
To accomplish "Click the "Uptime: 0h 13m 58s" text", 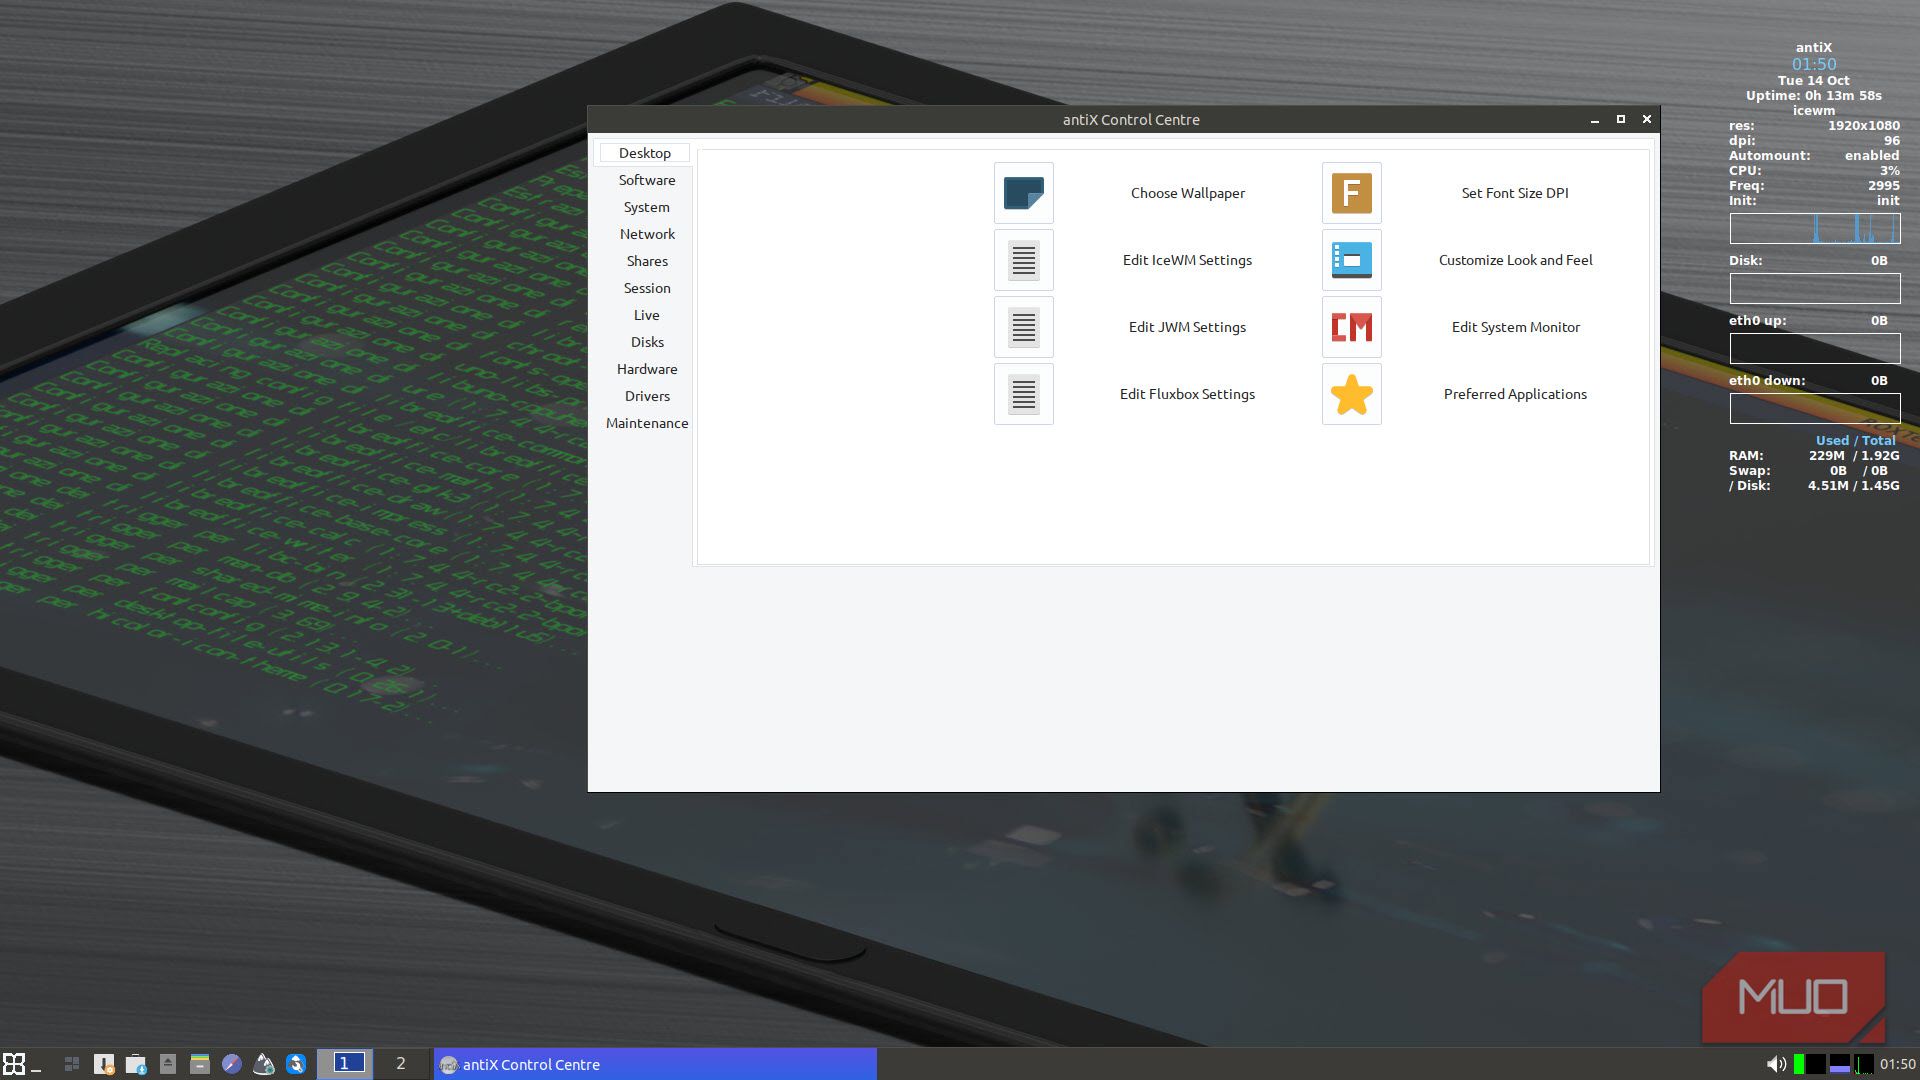I will [1814, 96].
